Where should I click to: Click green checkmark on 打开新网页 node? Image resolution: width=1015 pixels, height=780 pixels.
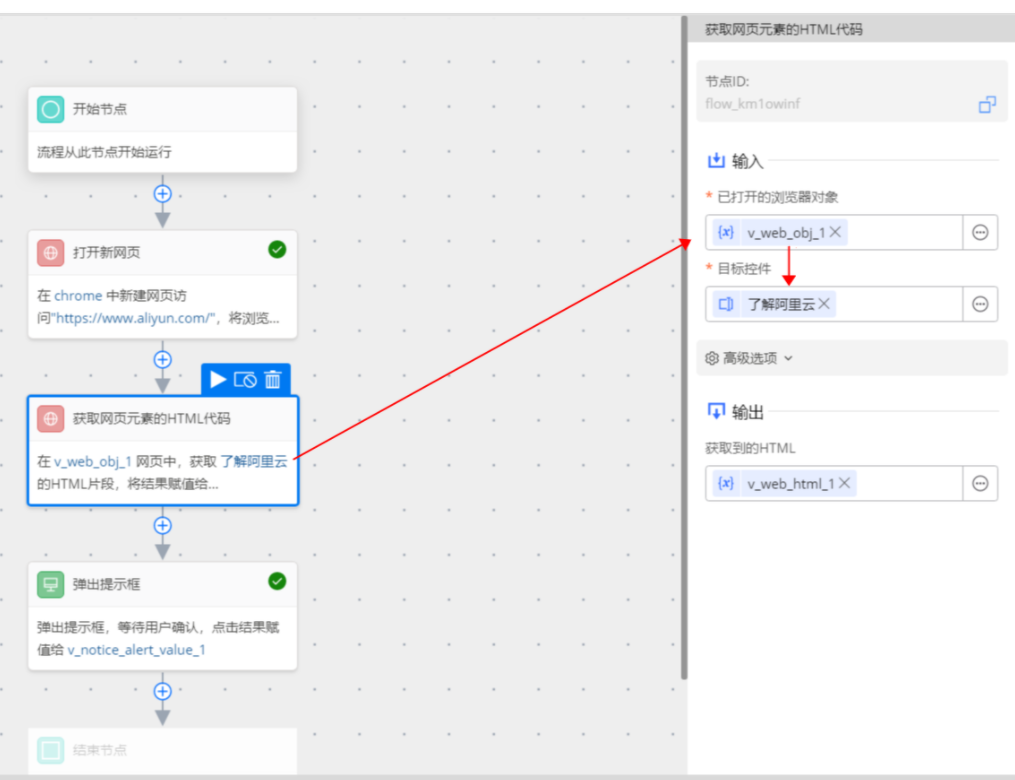coord(277,249)
